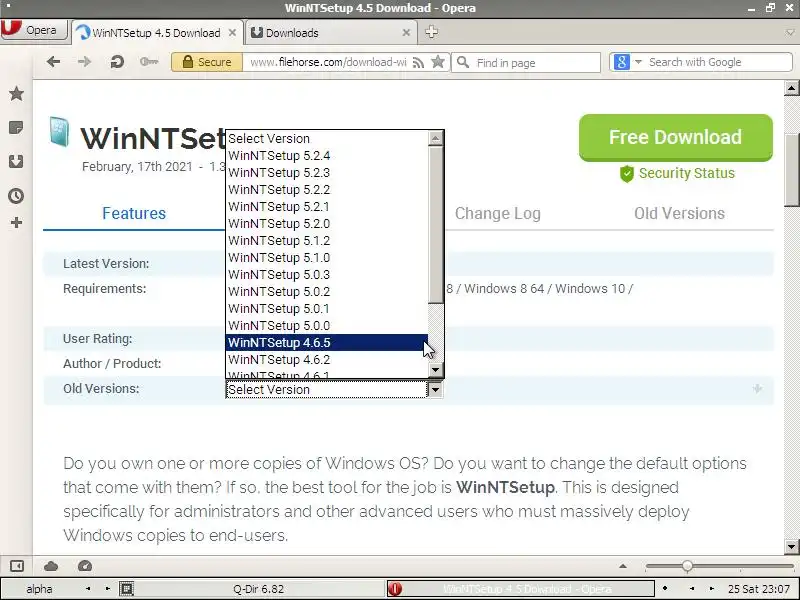
Task: Select the Change Log tab
Action: click(x=497, y=213)
